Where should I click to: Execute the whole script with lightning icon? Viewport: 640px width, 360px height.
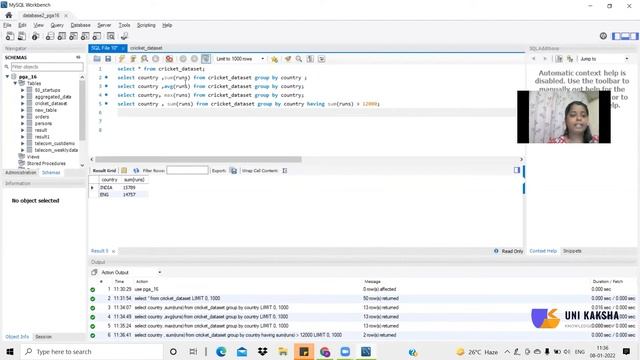pos(122,59)
